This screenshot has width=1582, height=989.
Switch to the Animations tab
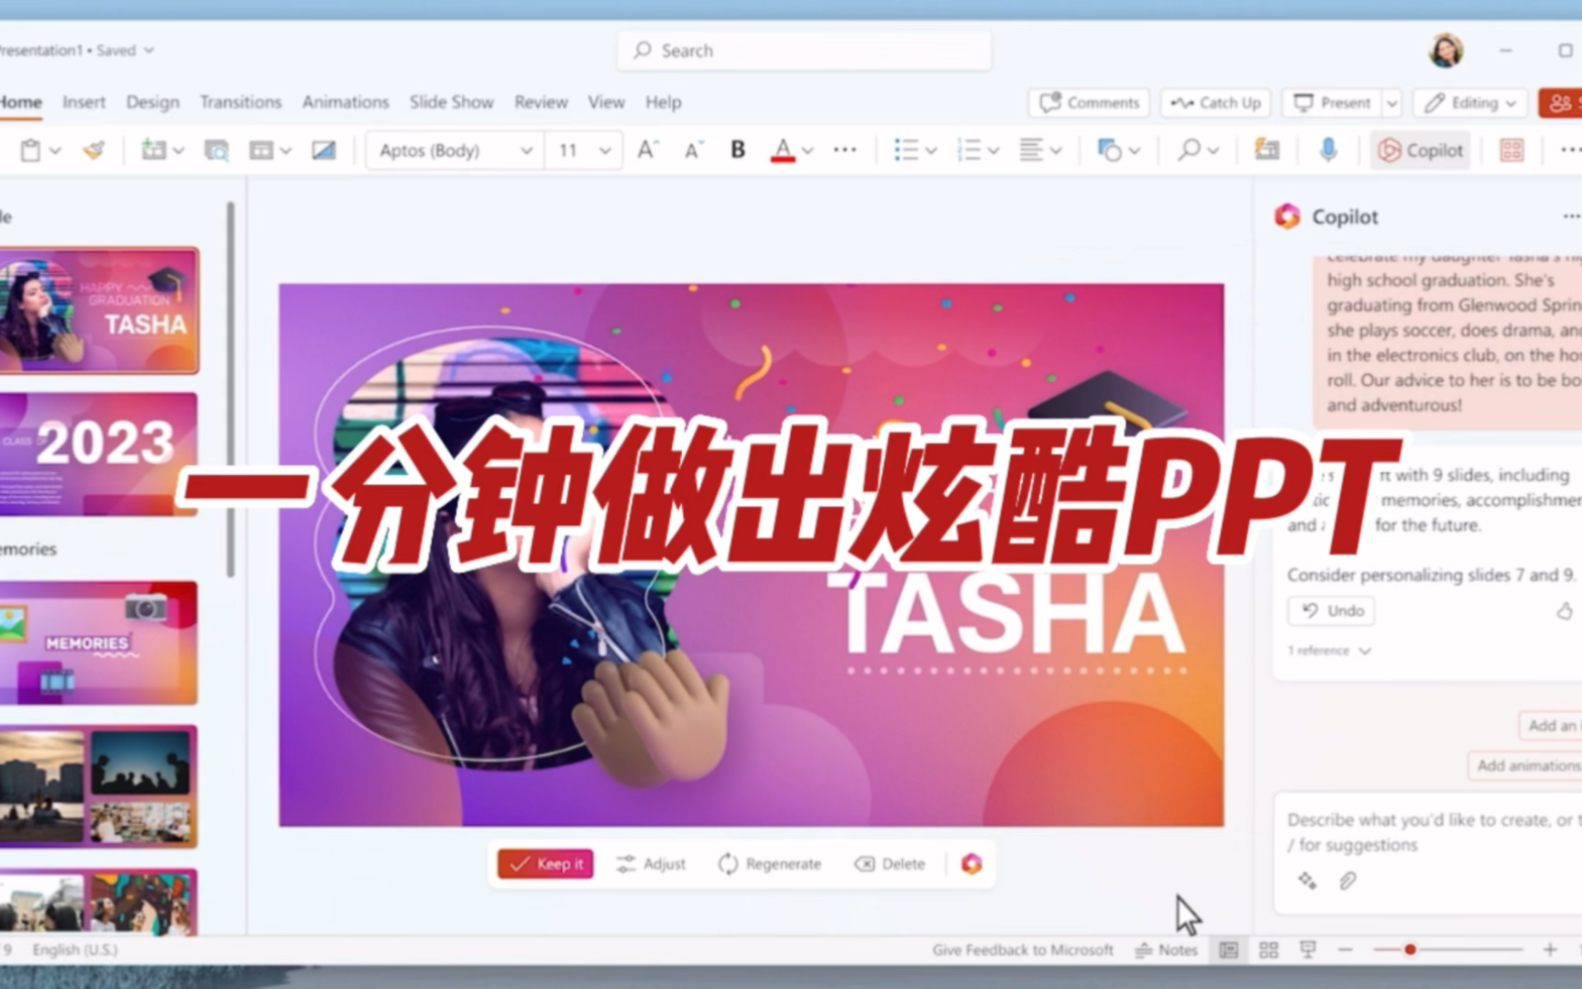coord(345,102)
